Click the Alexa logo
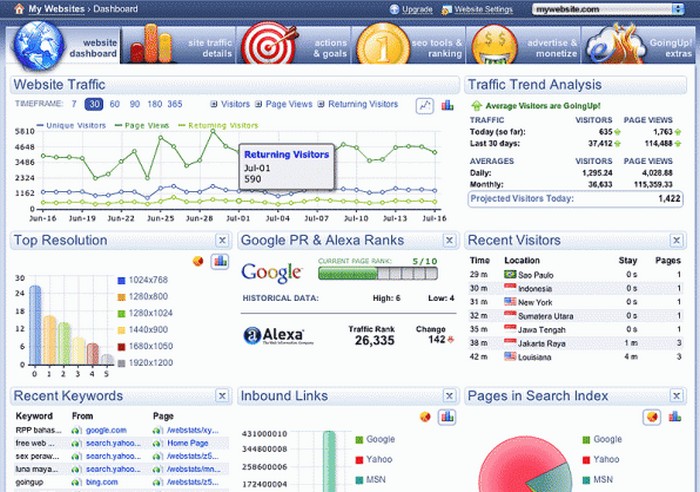 pyautogui.click(x=278, y=335)
